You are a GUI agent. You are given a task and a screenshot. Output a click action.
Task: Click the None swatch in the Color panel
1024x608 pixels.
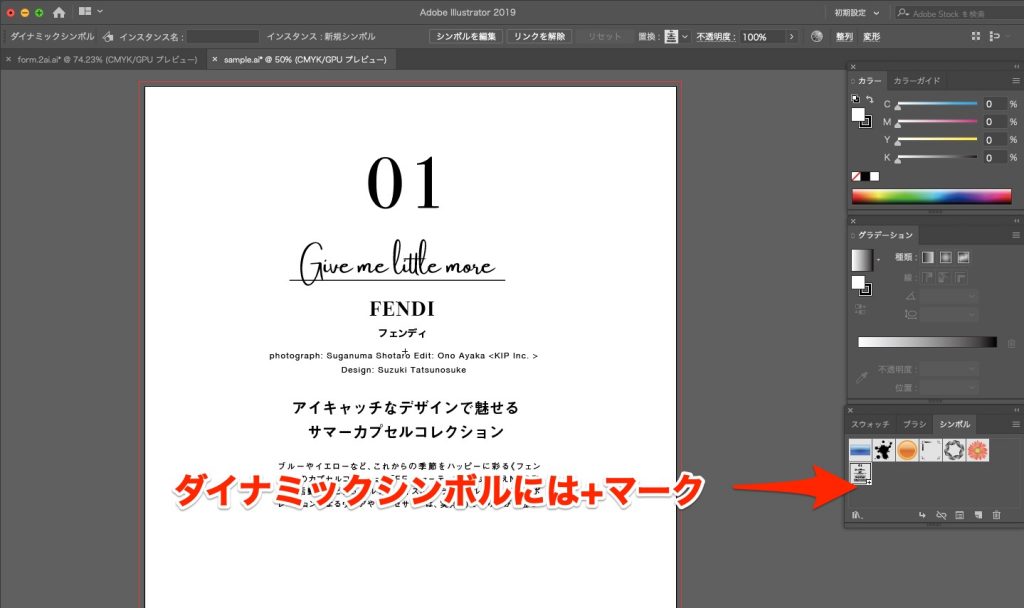click(856, 176)
